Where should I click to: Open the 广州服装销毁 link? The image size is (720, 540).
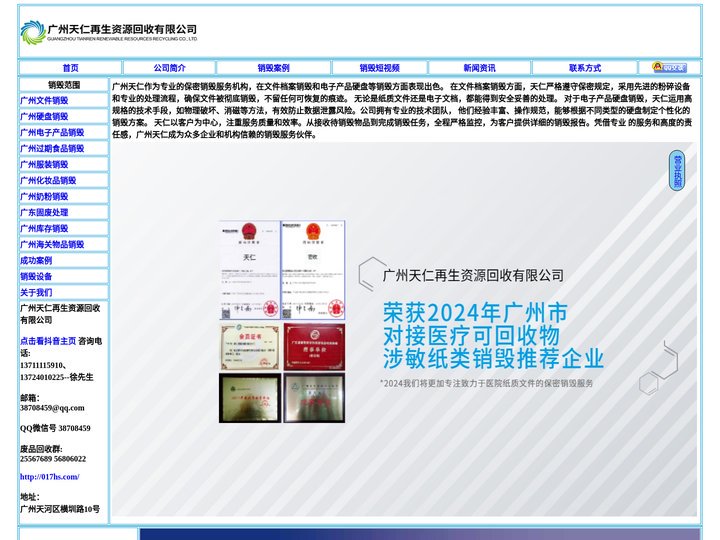(44, 164)
